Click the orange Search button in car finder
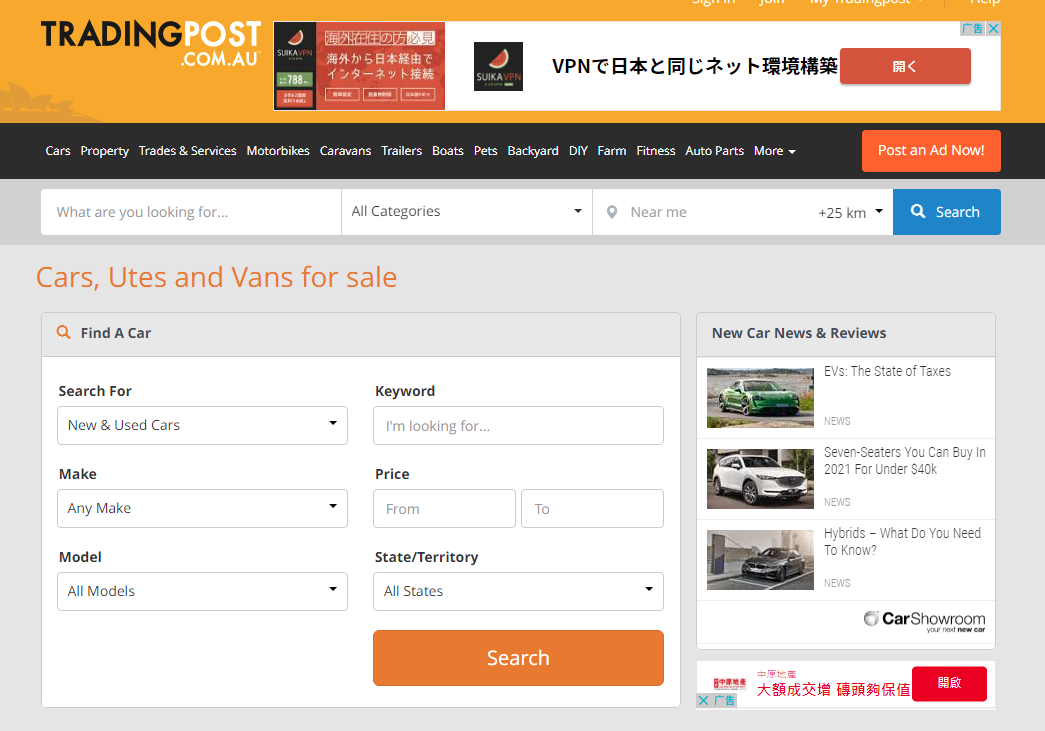 coord(518,658)
